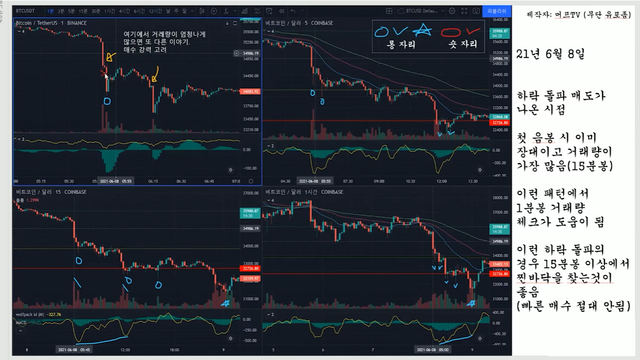Click the time axis settings circle in BINANCE chart
Screen dimensions: 640x360
coord(251,181)
